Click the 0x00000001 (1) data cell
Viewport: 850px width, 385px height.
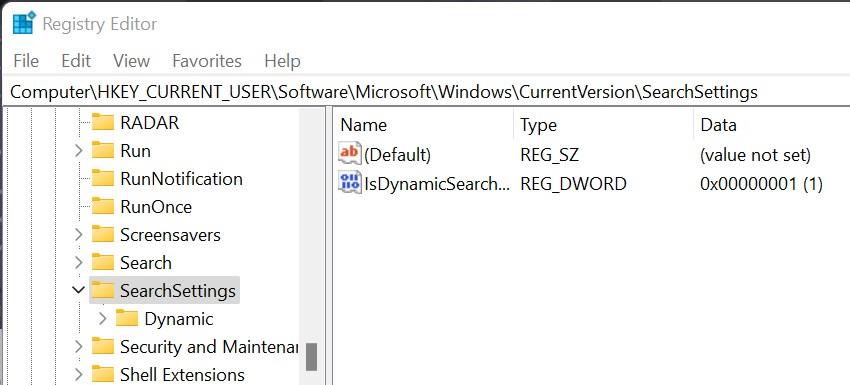pyautogui.click(x=761, y=184)
